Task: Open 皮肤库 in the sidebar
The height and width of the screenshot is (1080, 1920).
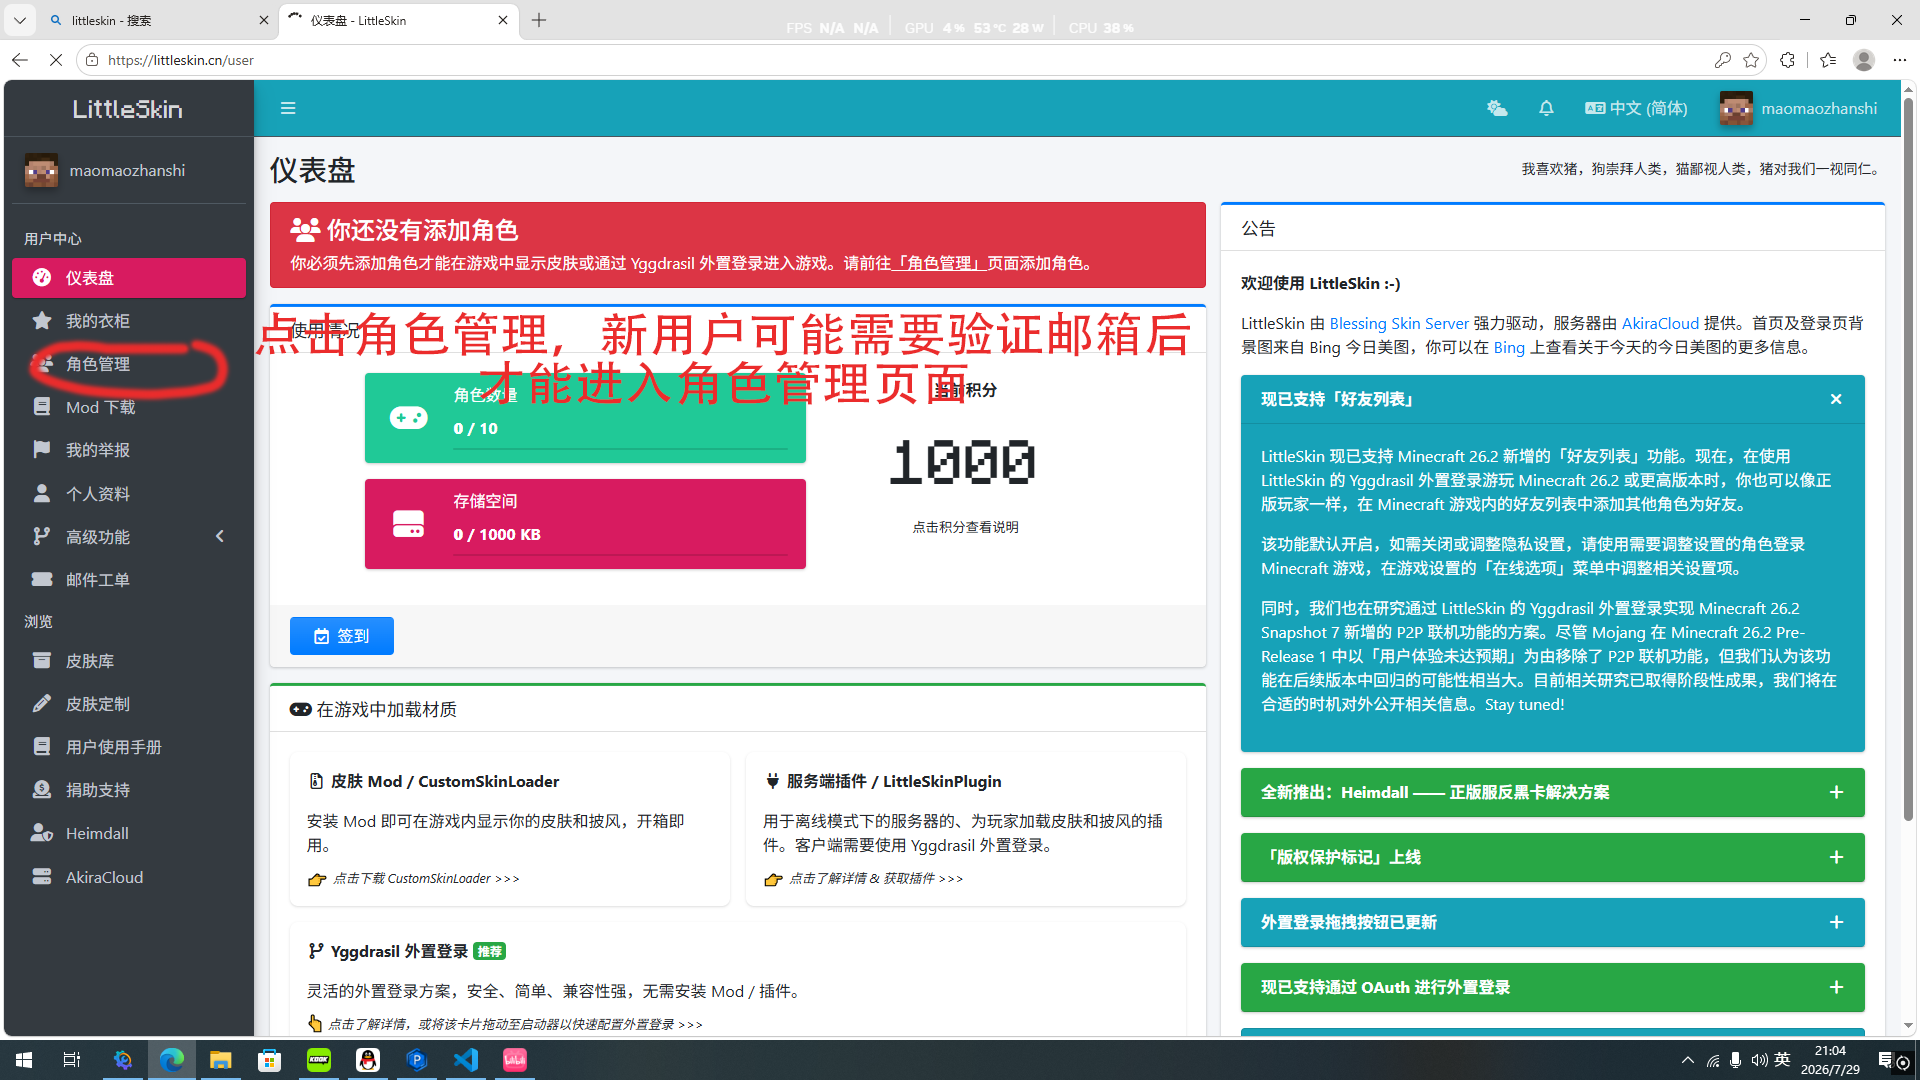Action: click(x=129, y=661)
